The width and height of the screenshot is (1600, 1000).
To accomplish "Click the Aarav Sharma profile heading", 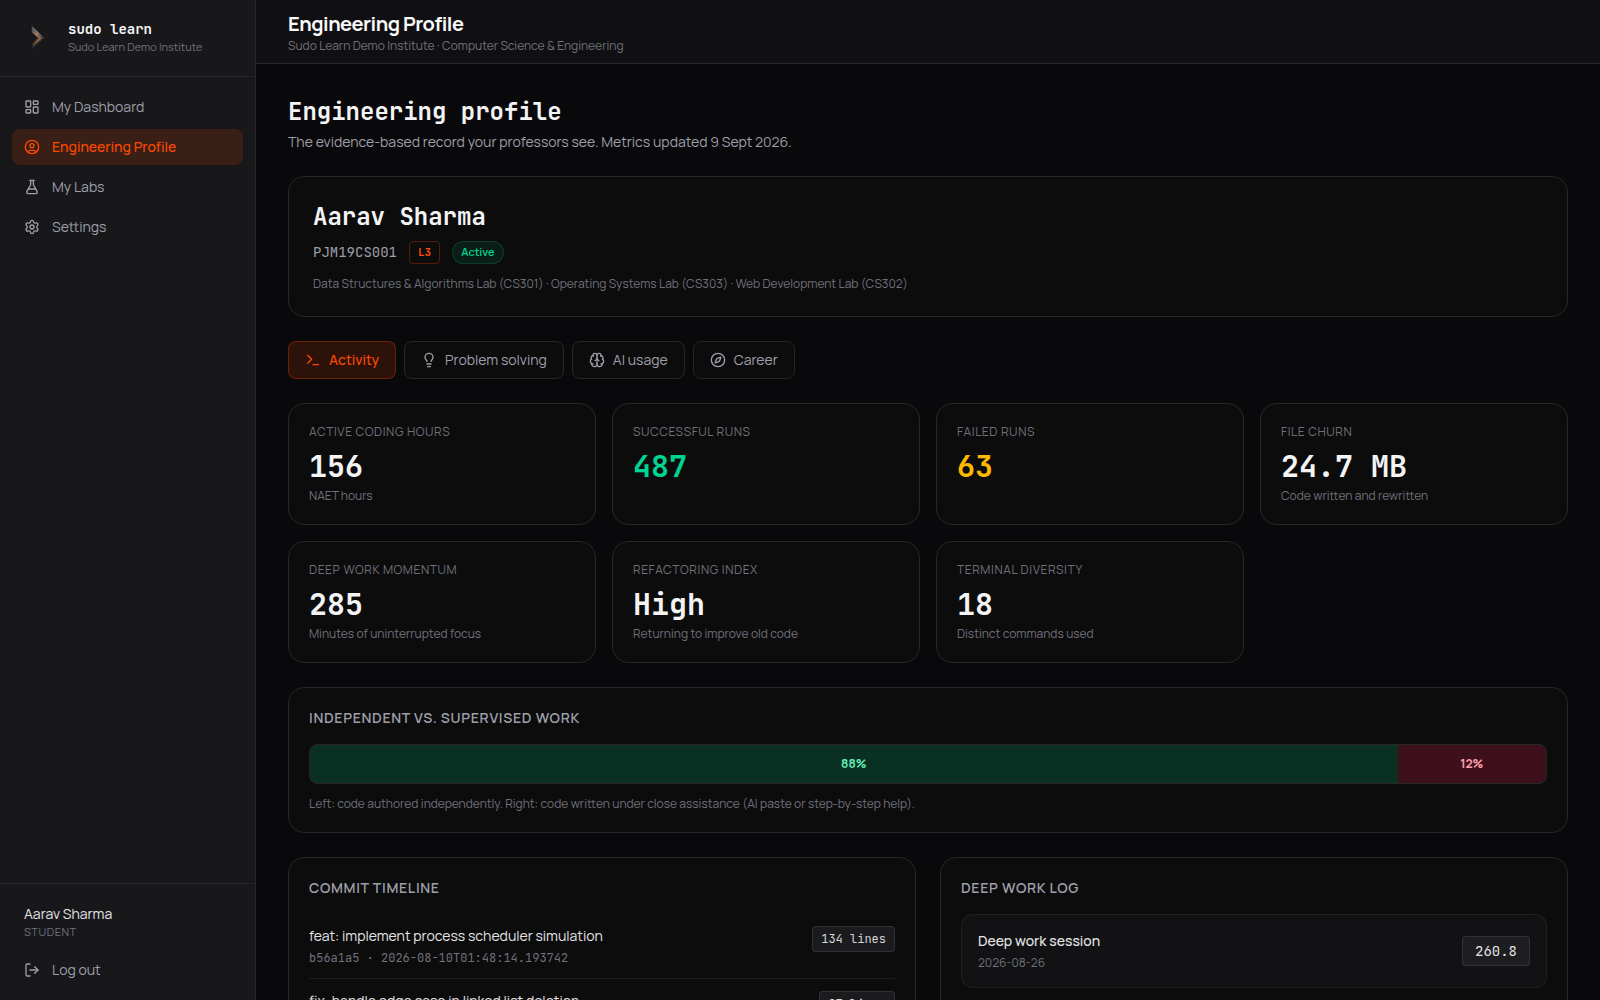I will pos(399,217).
